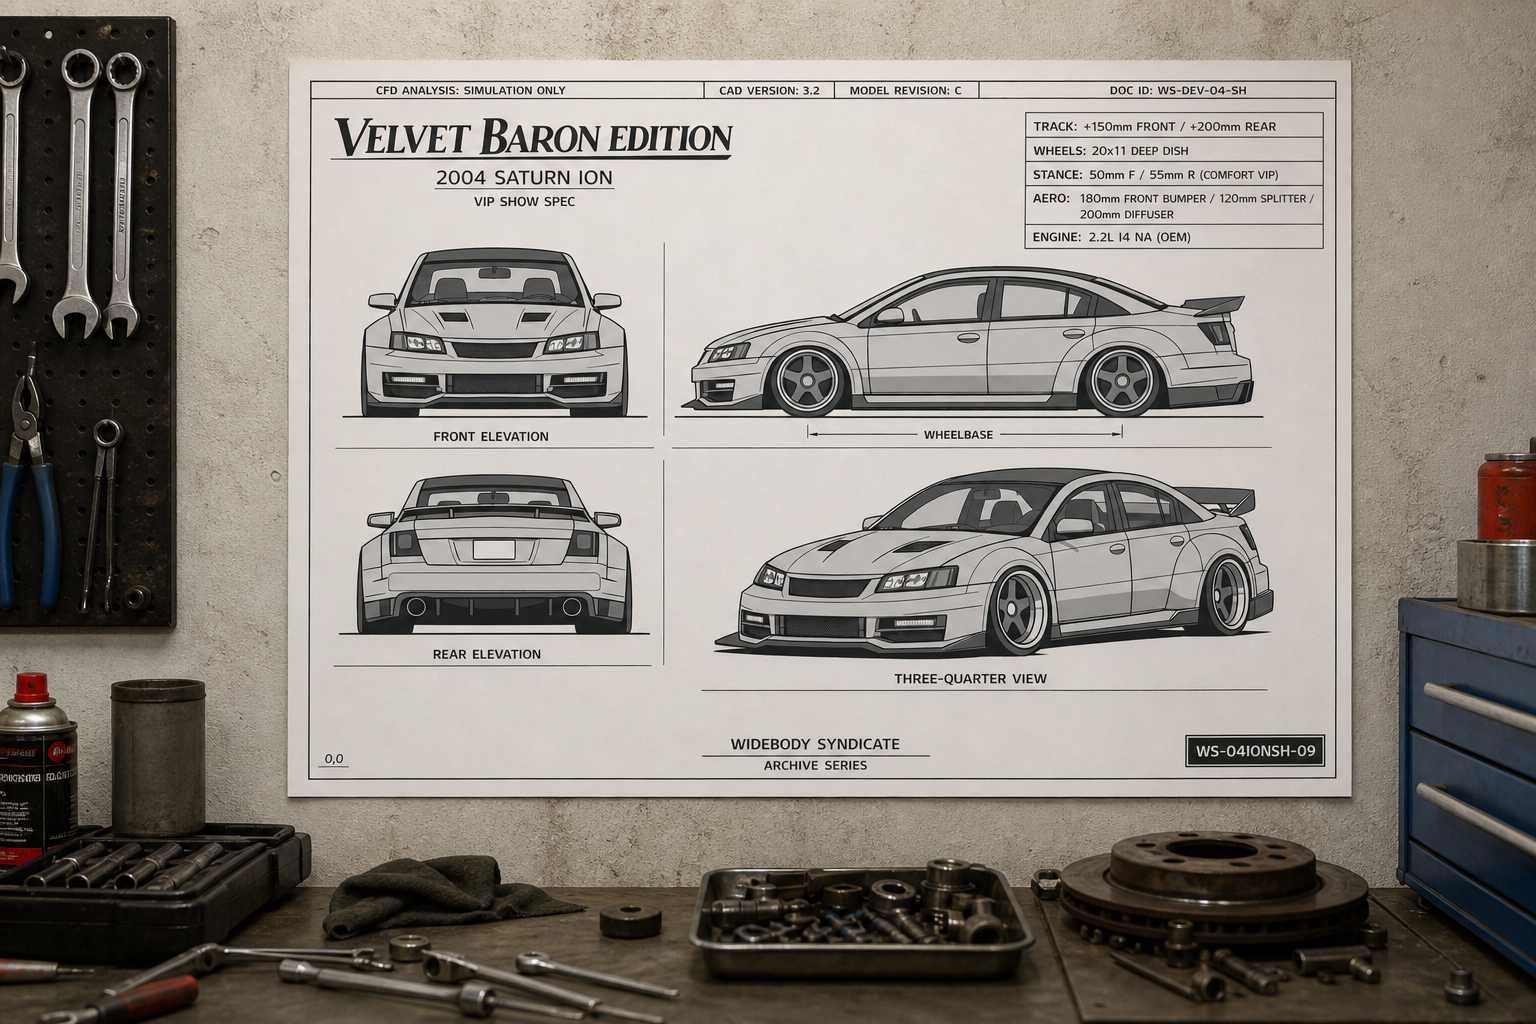The width and height of the screenshot is (1536, 1024).
Task: Select the '2004 SATURN ION' subtitle
Action: [x=524, y=178]
